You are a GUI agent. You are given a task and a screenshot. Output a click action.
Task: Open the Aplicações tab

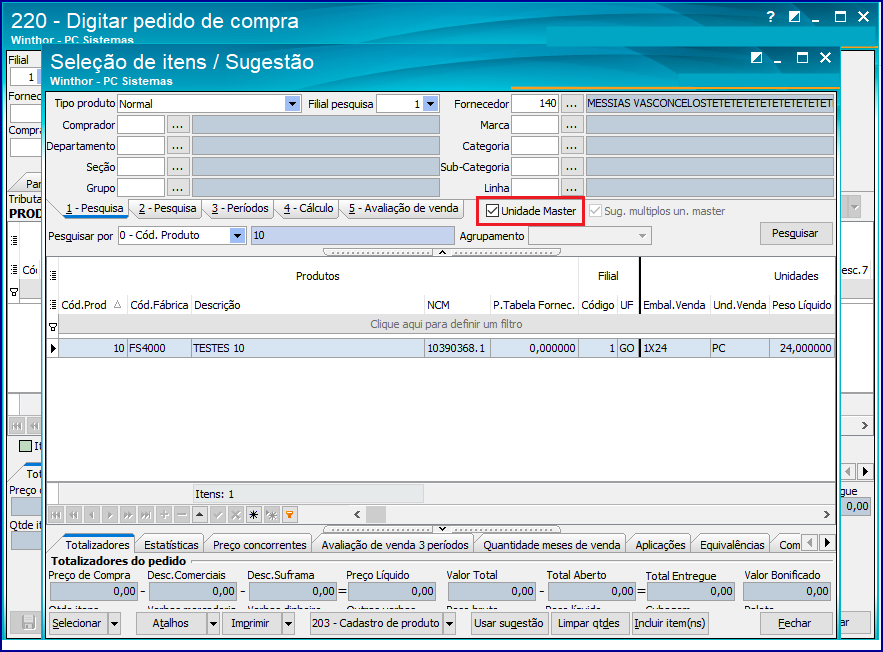pyautogui.click(x=660, y=545)
